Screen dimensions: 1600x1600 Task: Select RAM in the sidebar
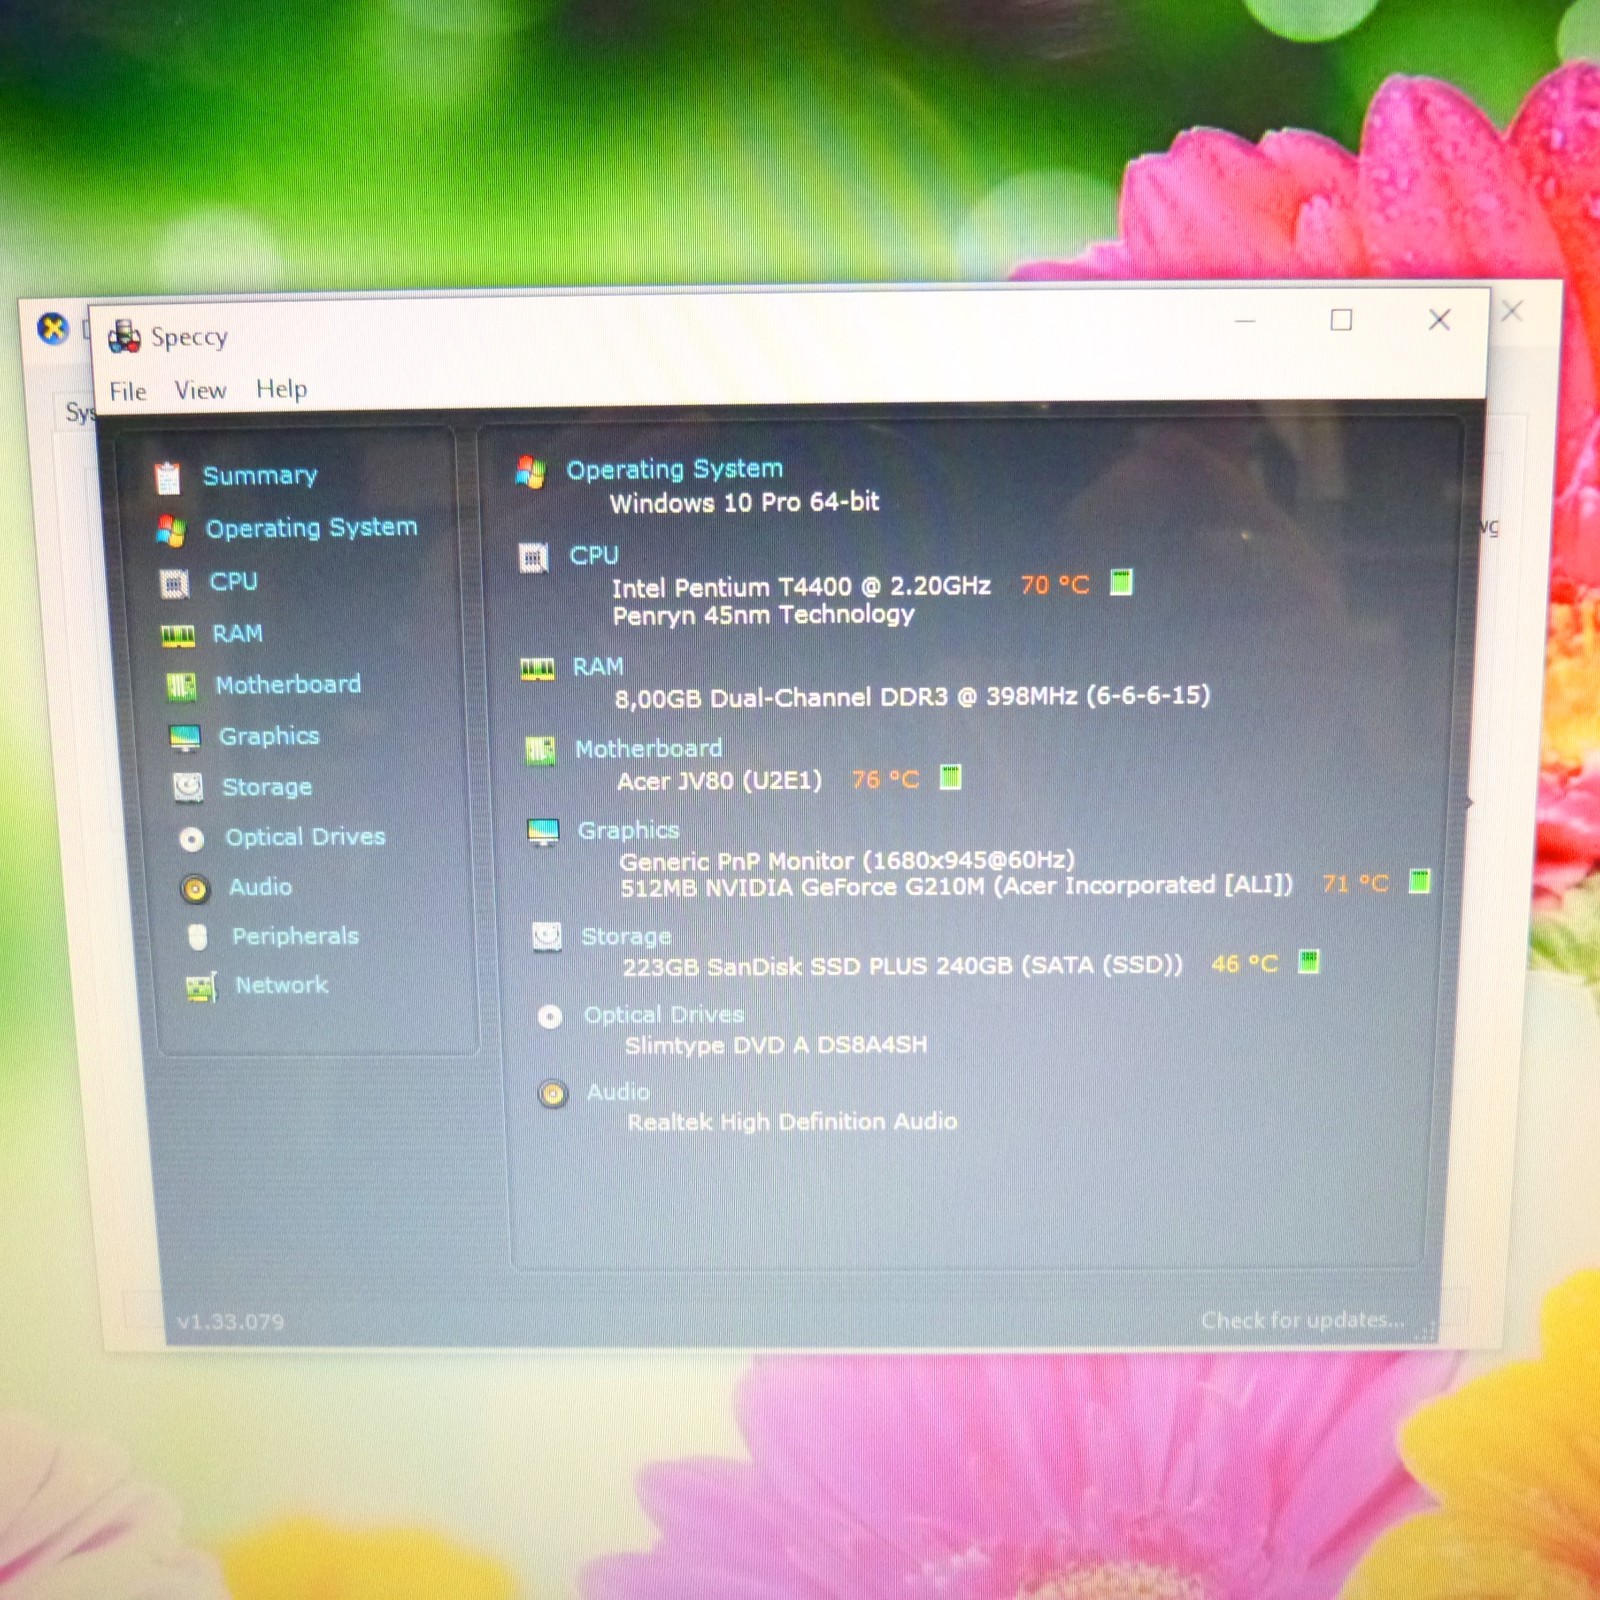238,633
